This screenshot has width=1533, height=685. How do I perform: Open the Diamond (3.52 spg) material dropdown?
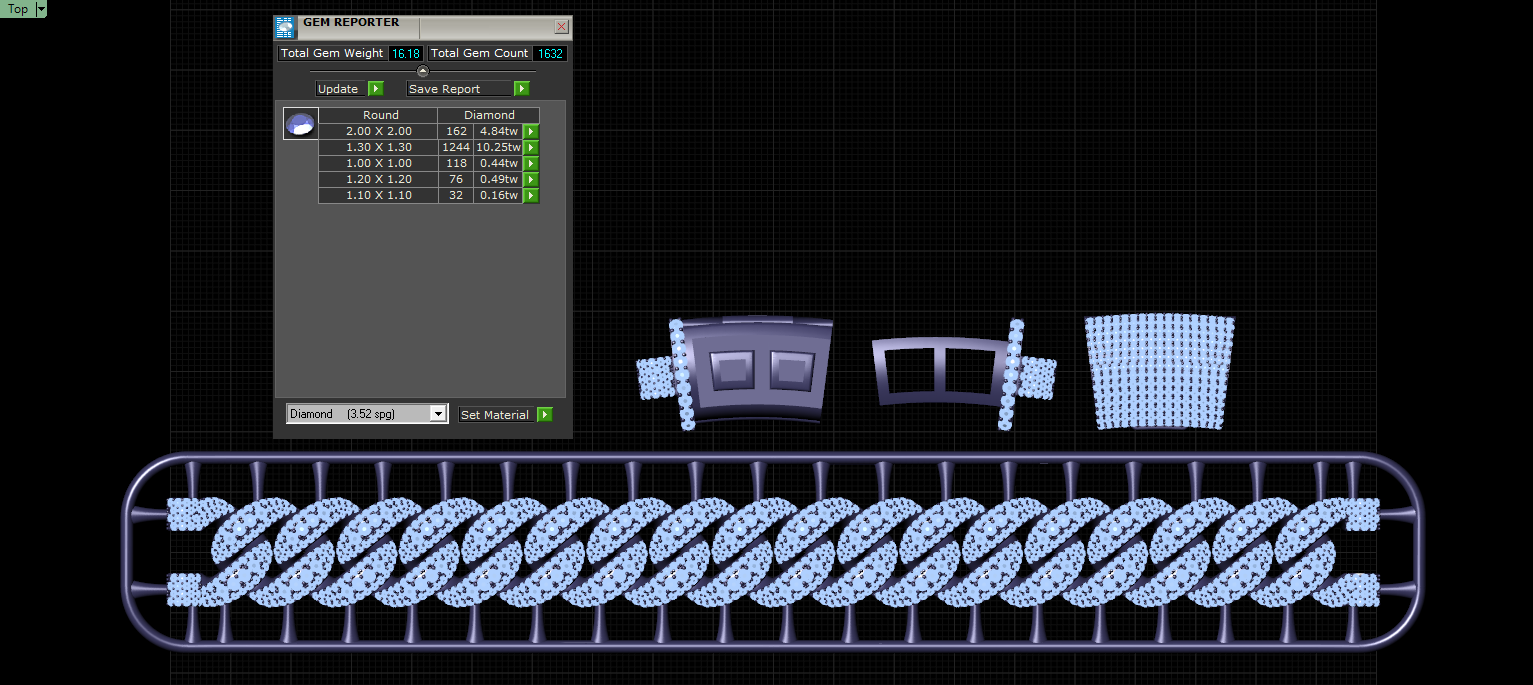tap(367, 414)
